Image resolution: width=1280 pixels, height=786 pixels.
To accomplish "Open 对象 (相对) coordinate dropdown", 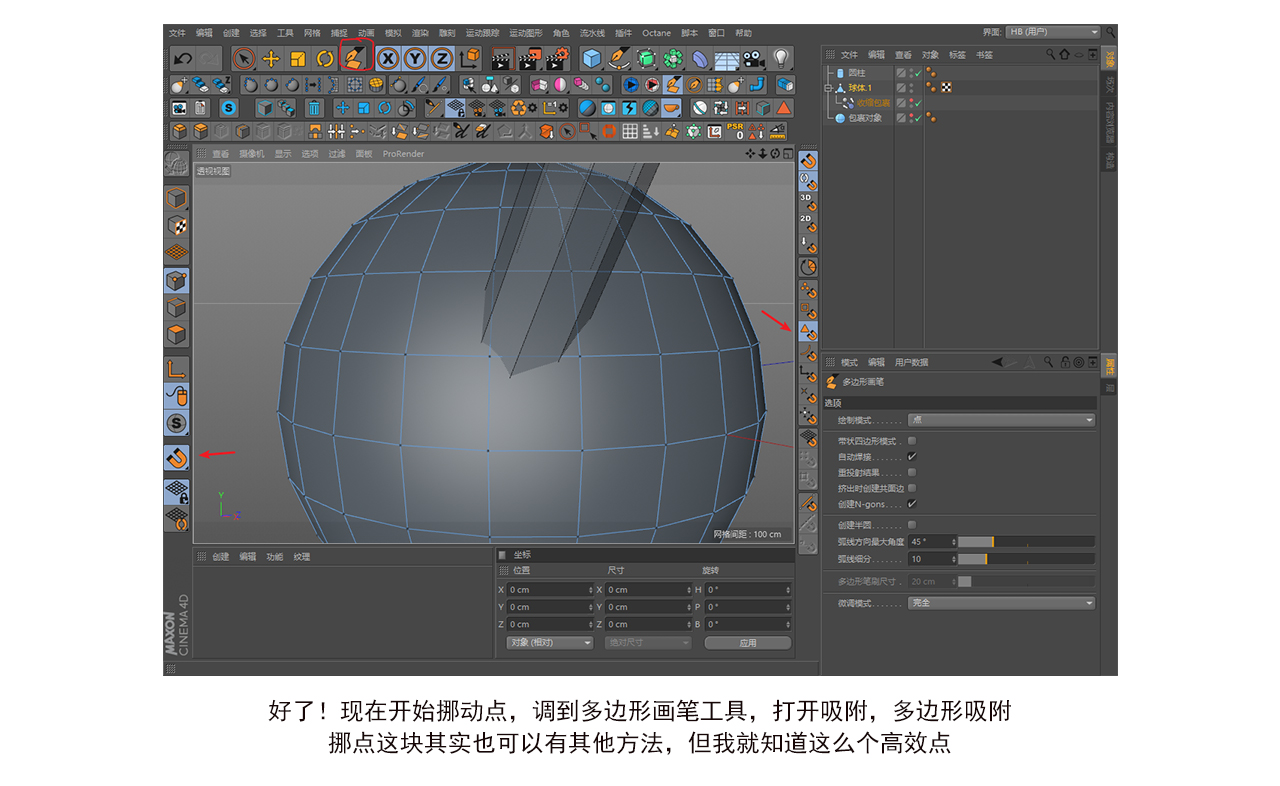I will (550, 643).
